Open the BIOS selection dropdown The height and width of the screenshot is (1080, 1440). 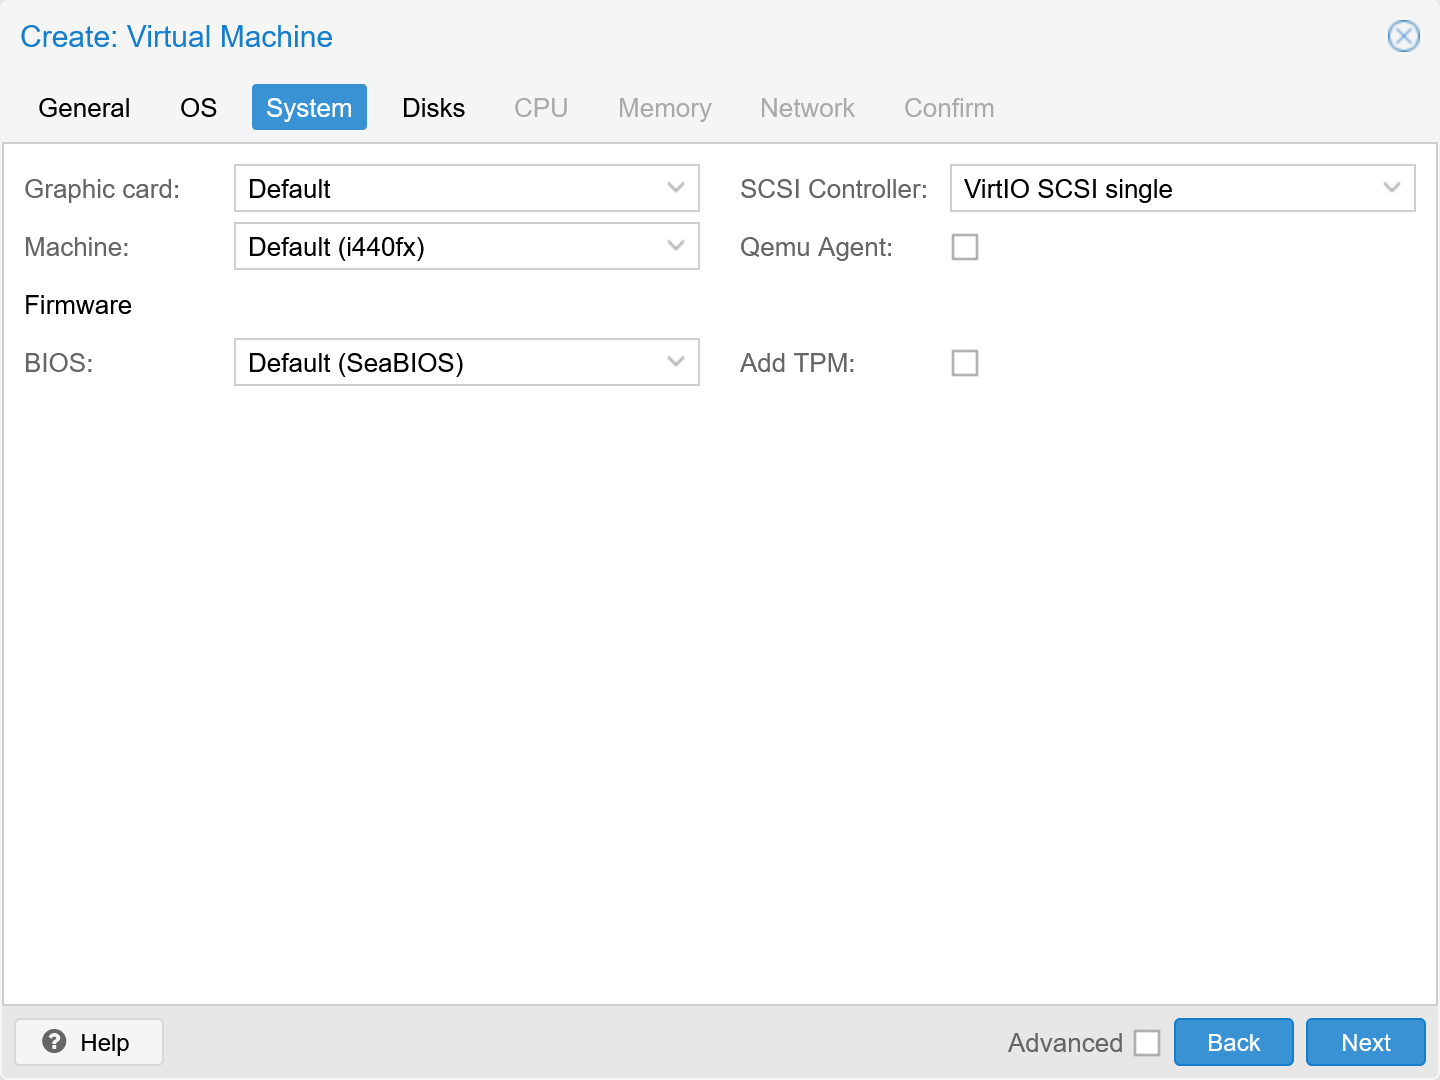click(x=465, y=362)
